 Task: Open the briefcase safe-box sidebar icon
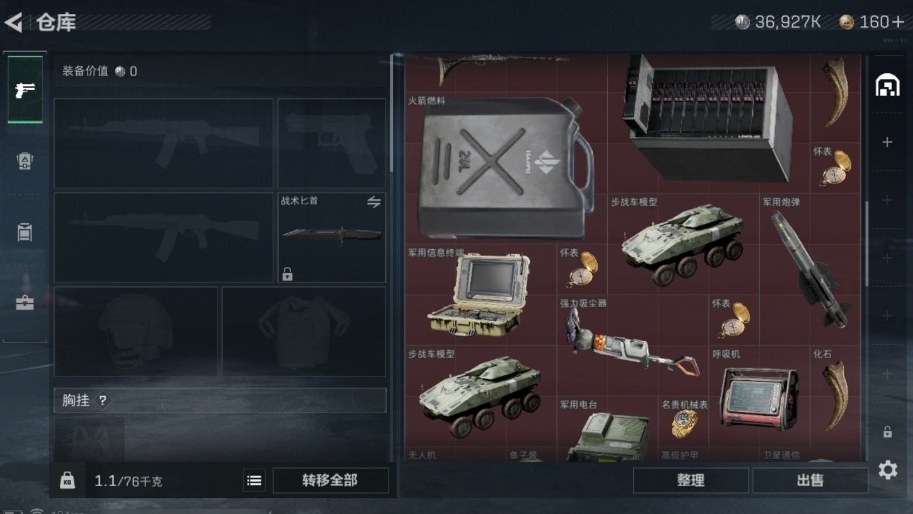pos(24,302)
